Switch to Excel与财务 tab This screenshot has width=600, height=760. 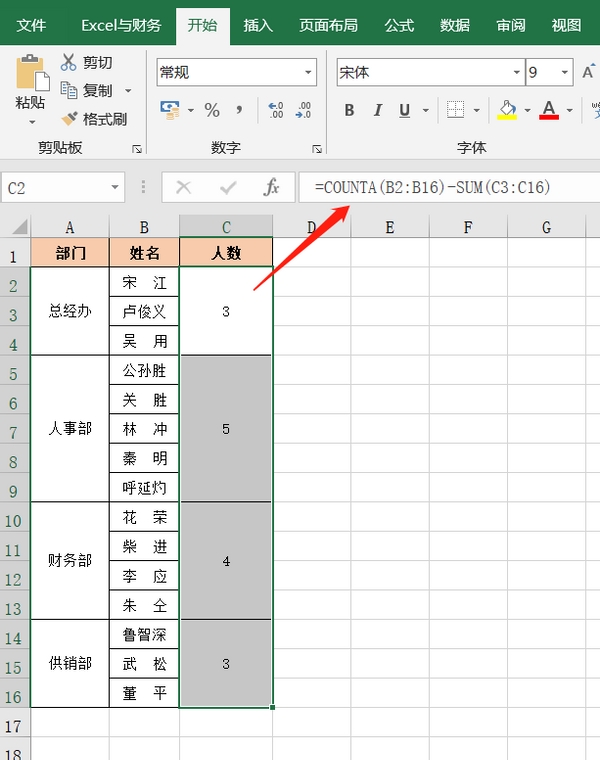pos(121,25)
